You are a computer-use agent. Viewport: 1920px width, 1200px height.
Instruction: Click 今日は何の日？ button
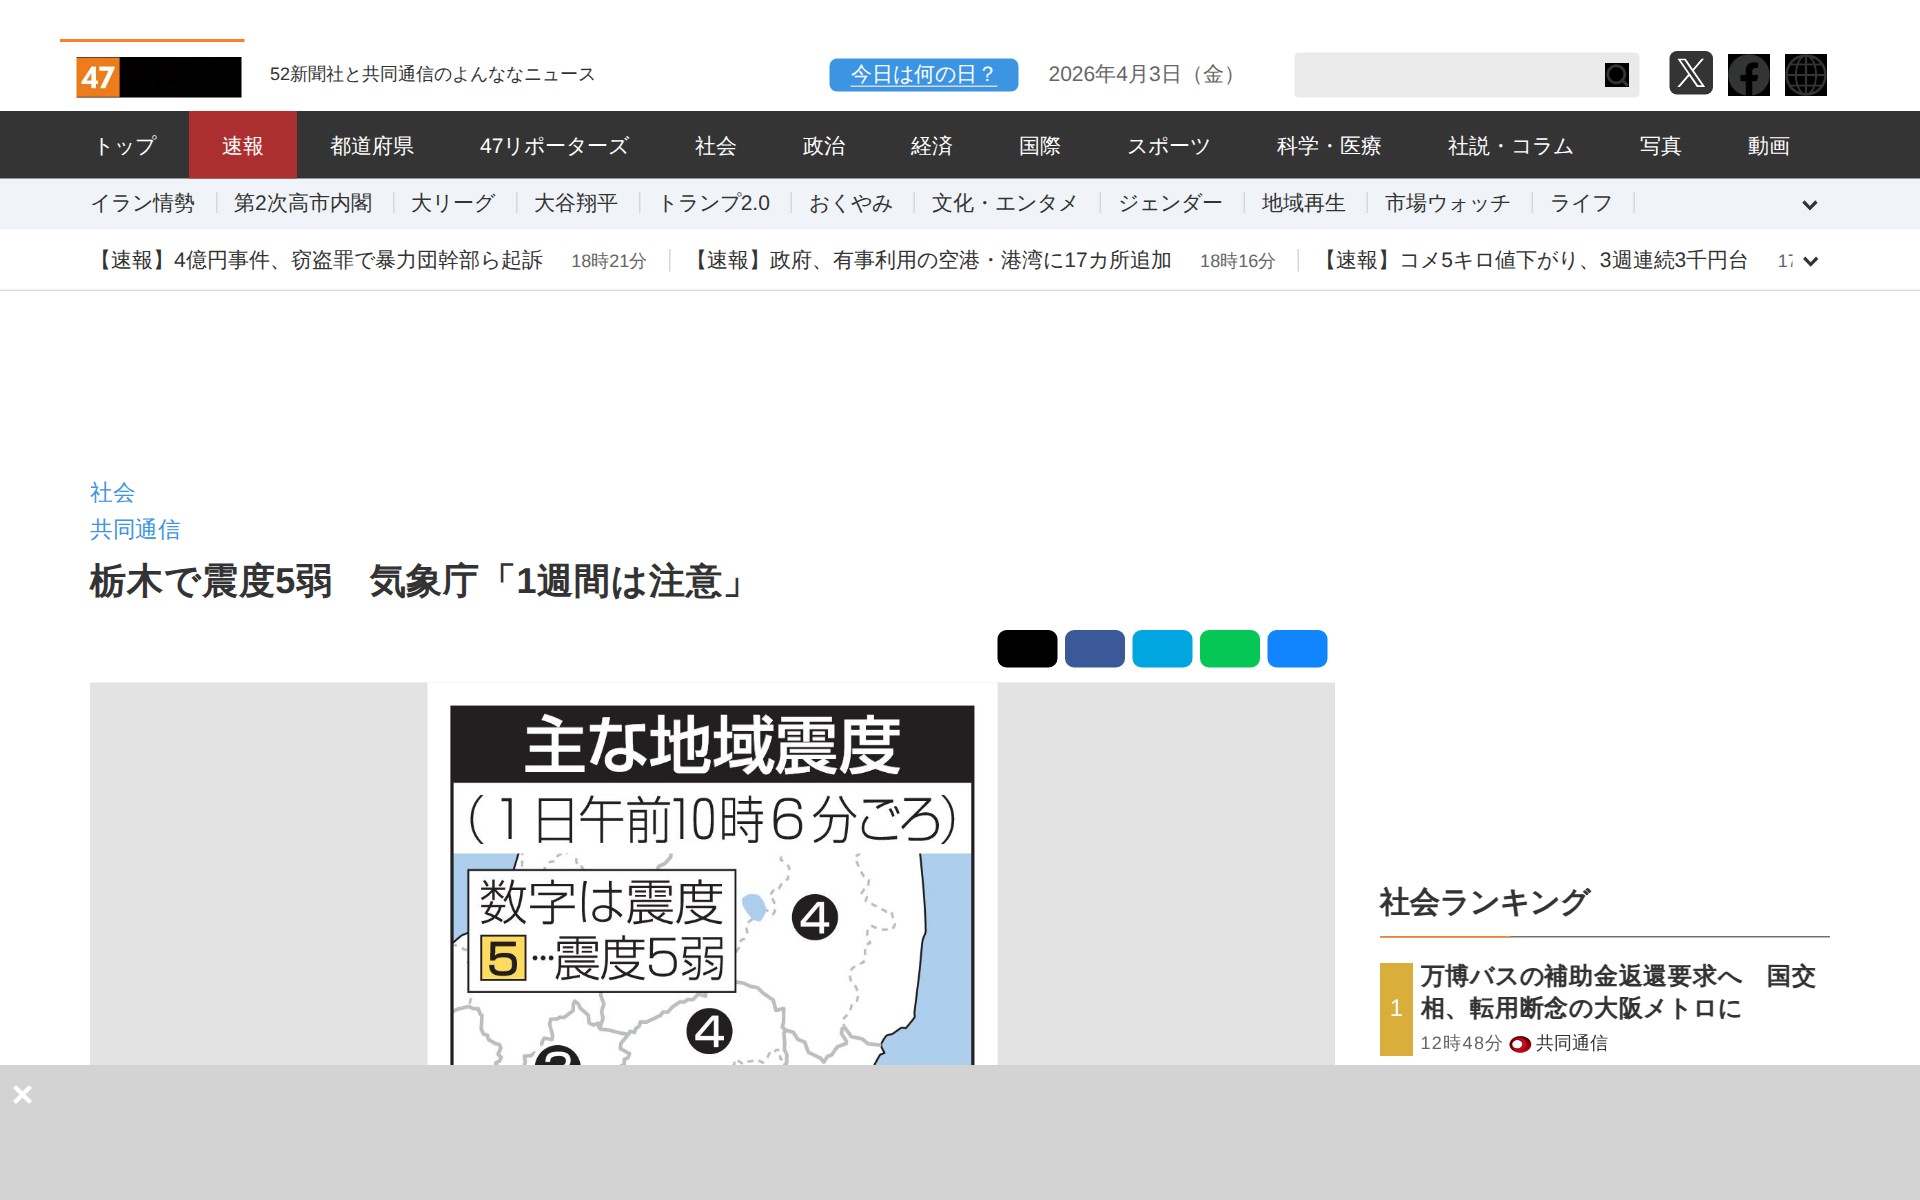[x=923, y=75]
